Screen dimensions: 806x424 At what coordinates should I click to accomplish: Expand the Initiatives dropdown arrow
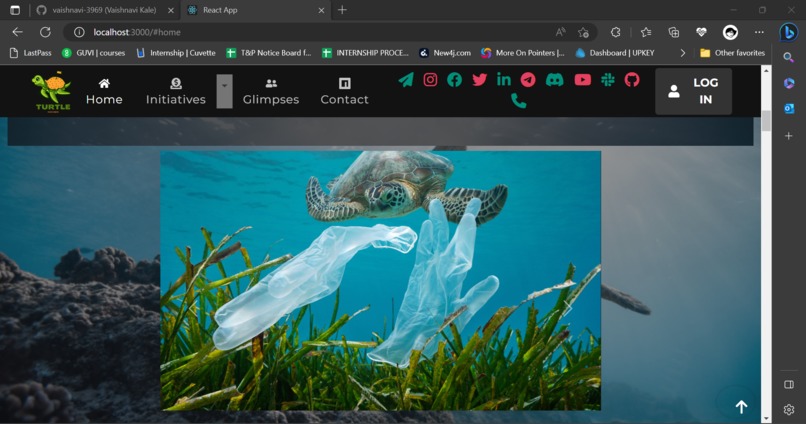click(x=224, y=91)
